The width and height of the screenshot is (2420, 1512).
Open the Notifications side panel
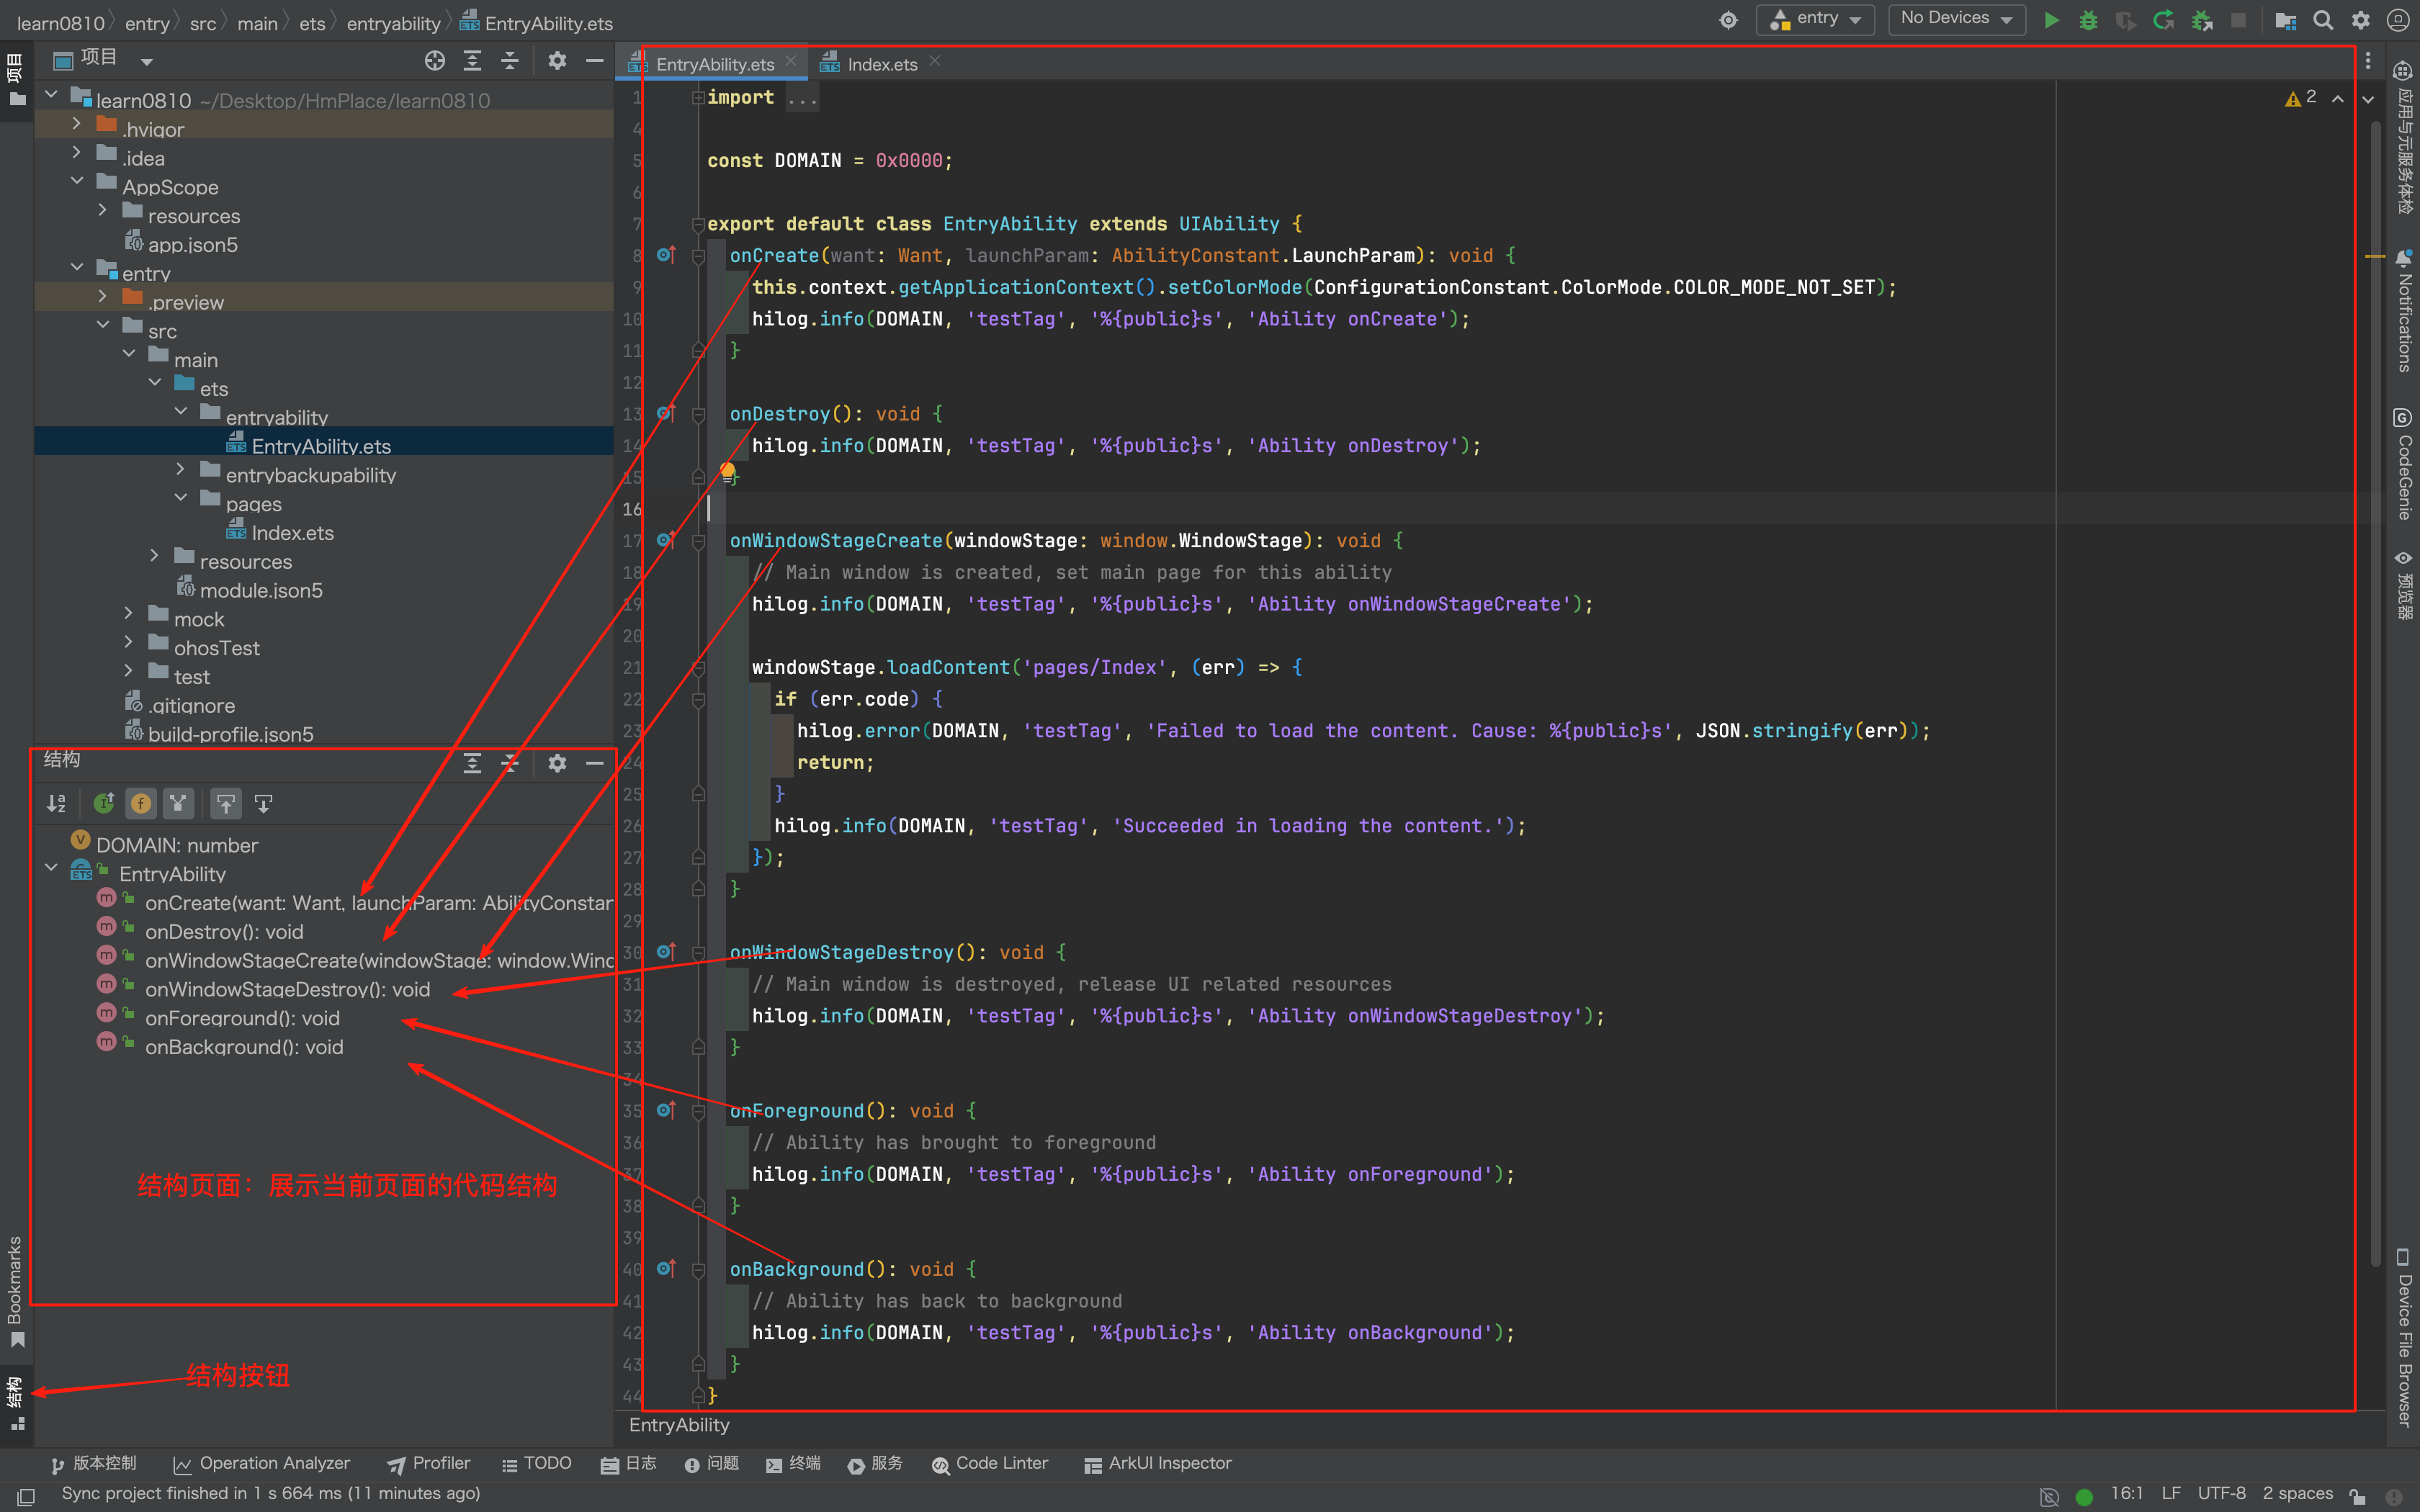tap(2404, 311)
